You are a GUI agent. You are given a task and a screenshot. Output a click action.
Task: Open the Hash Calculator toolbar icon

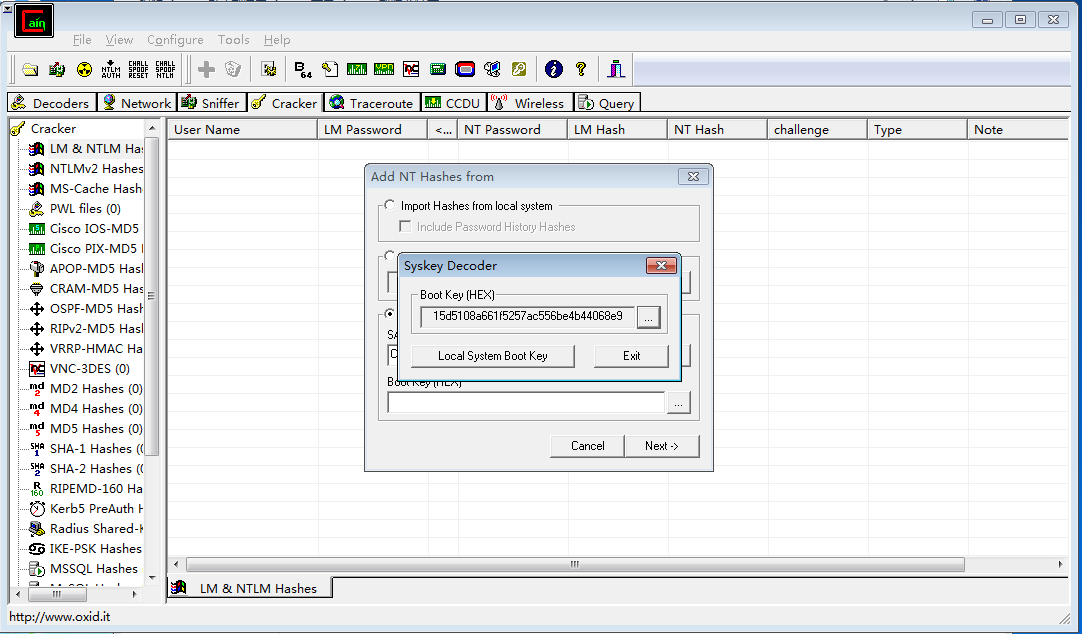(437, 69)
